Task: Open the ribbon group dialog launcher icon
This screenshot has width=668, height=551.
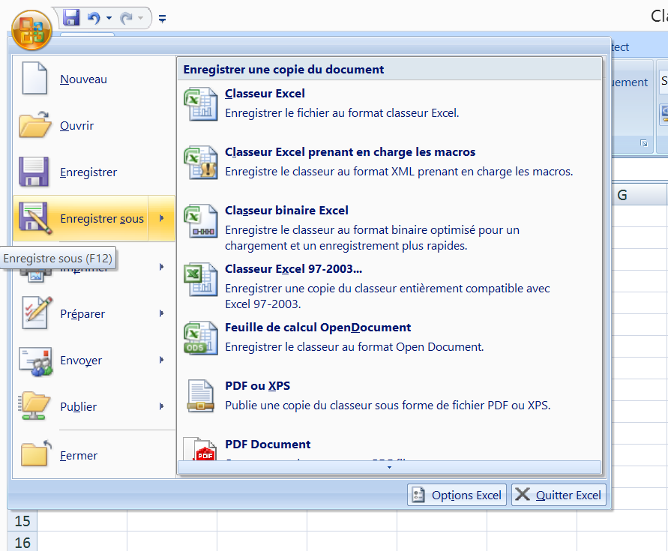Action: point(644,143)
